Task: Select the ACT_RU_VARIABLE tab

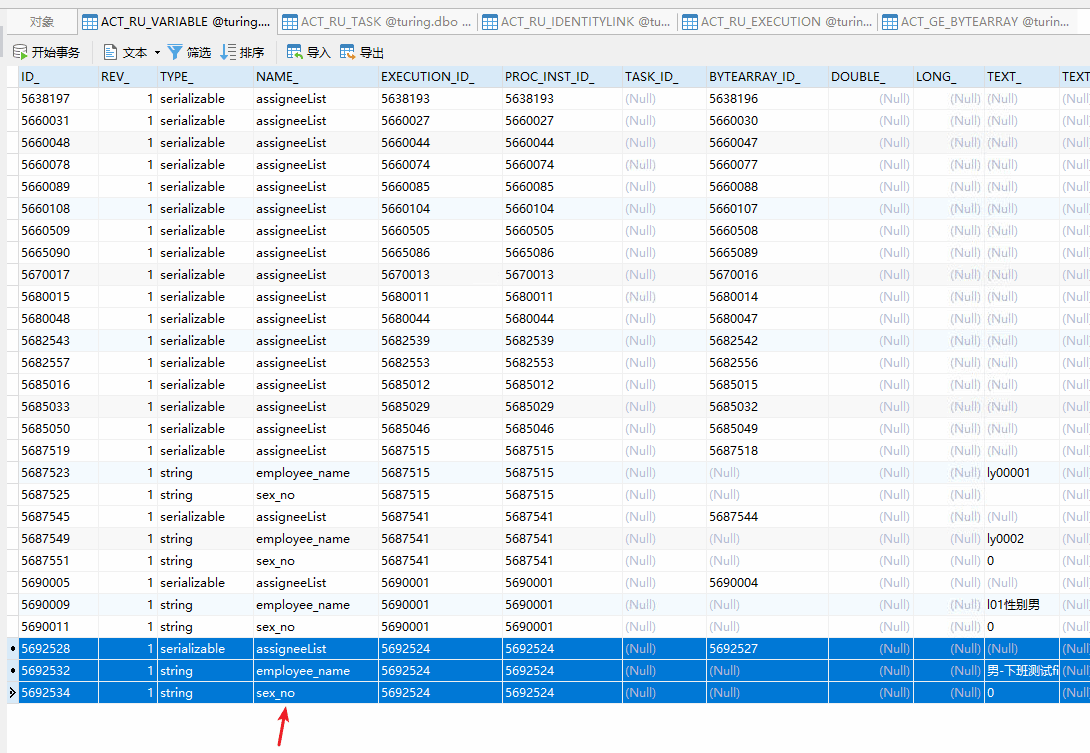Action: click(177, 22)
